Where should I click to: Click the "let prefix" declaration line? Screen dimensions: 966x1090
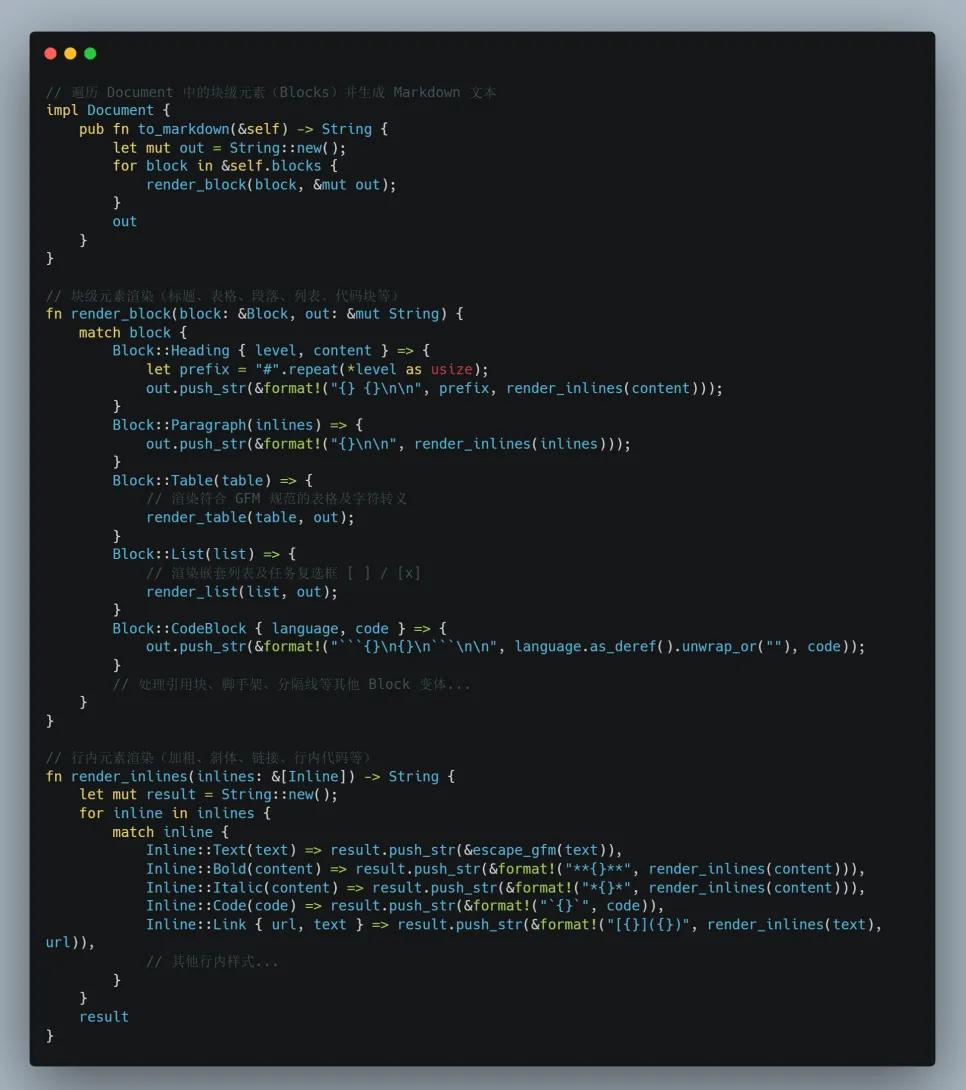pyautogui.click(x=317, y=370)
